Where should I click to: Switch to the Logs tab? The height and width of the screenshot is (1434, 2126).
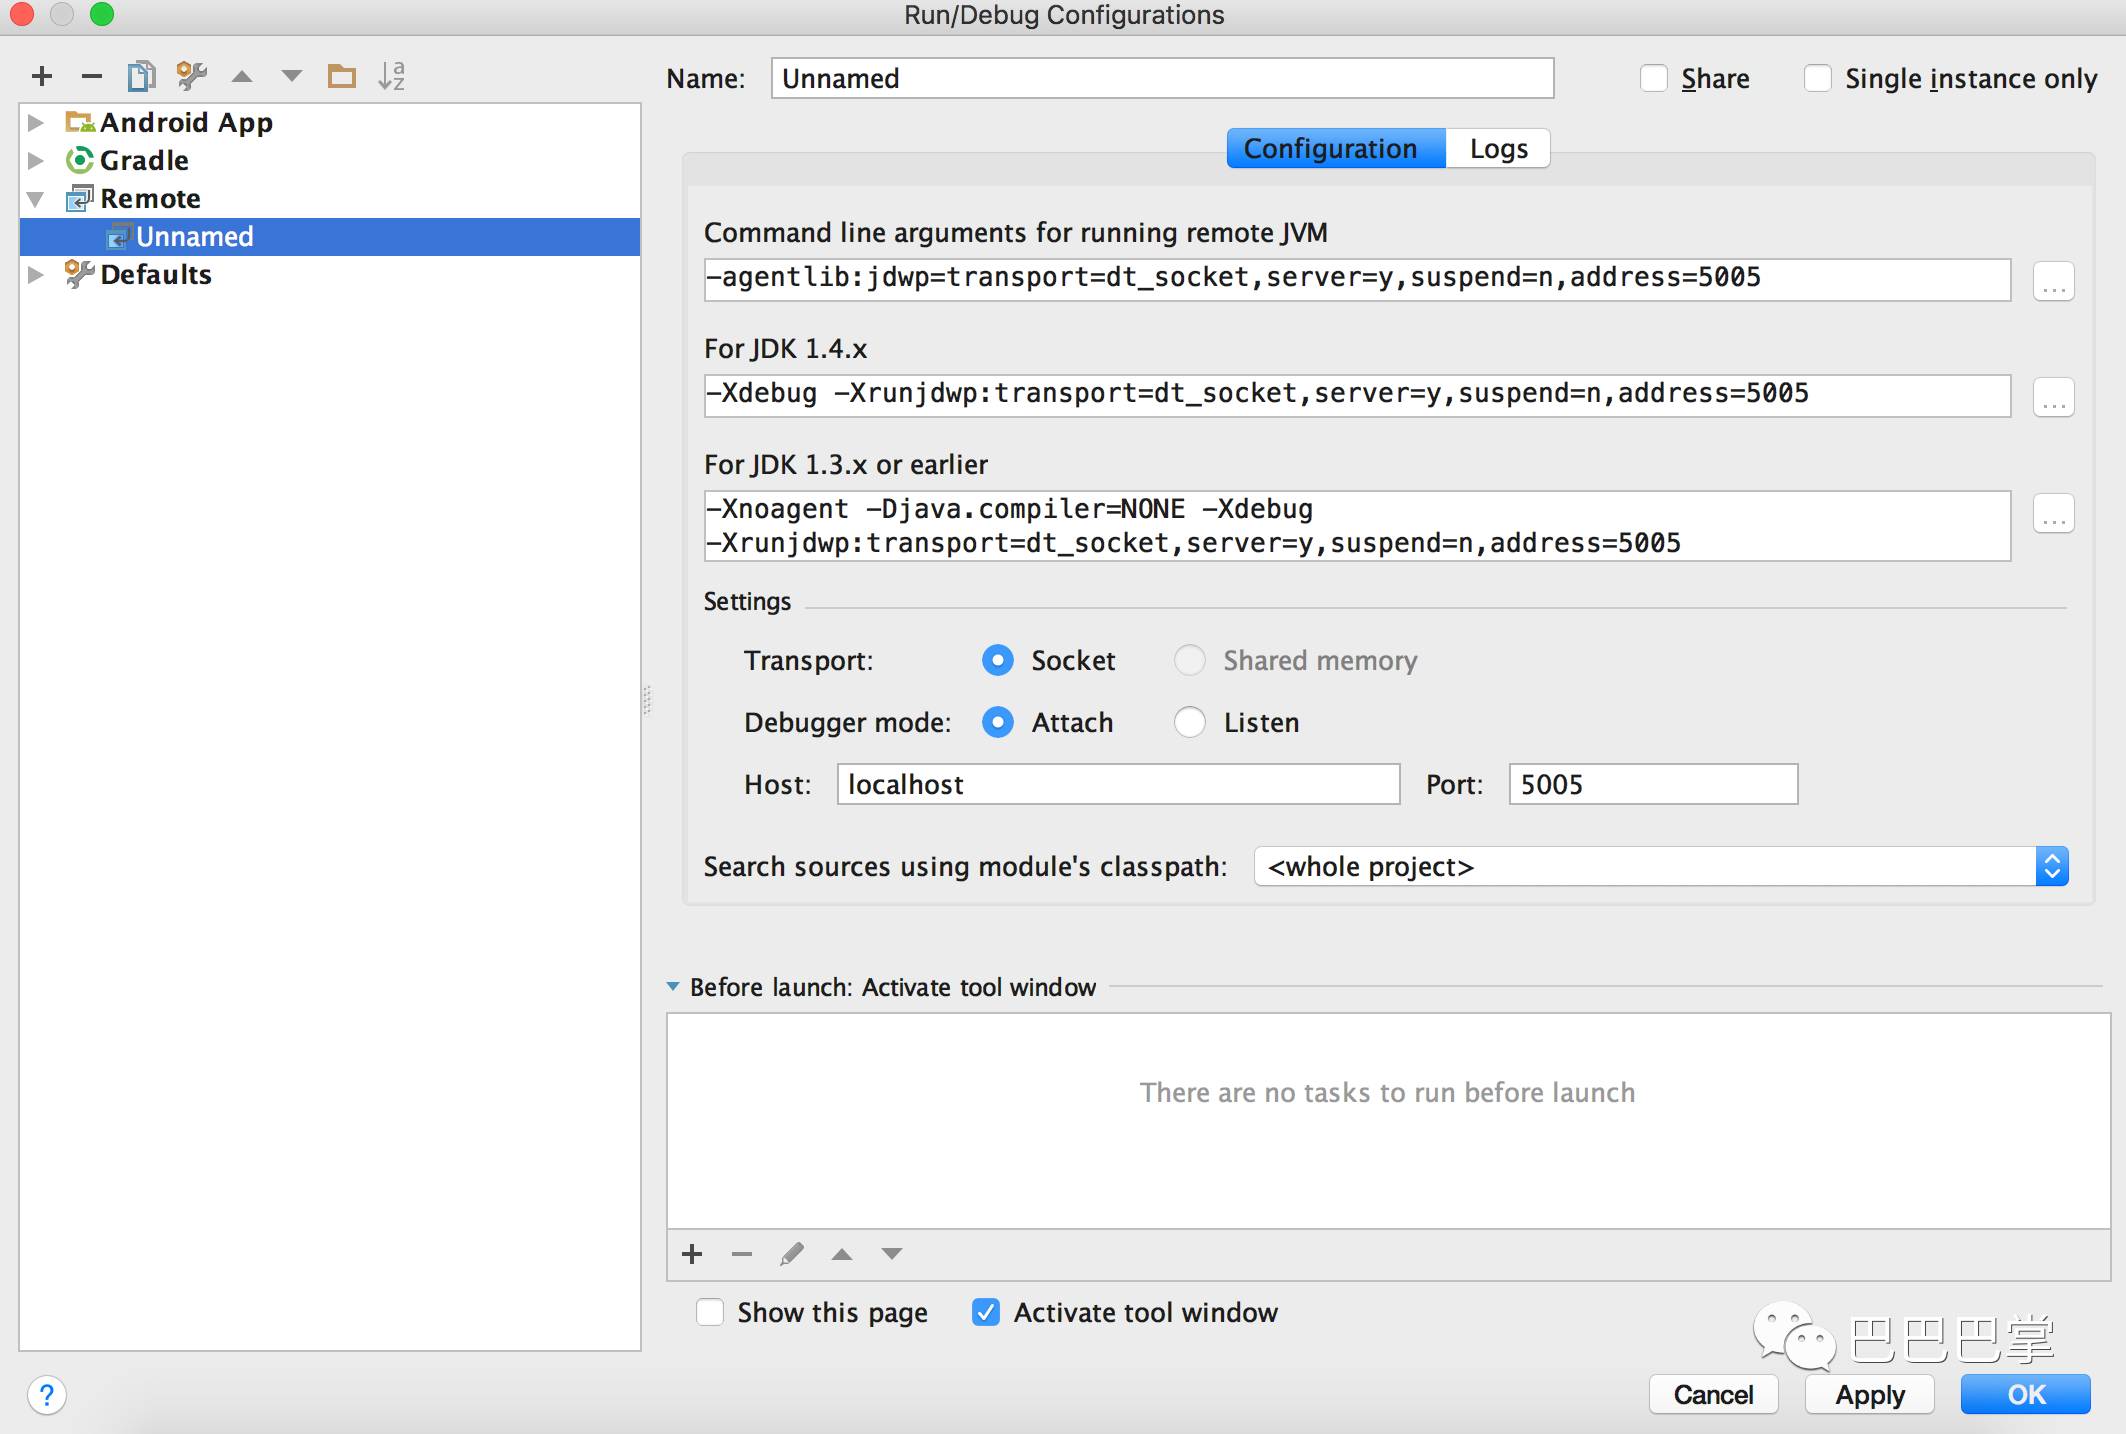pyautogui.click(x=1498, y=149)
